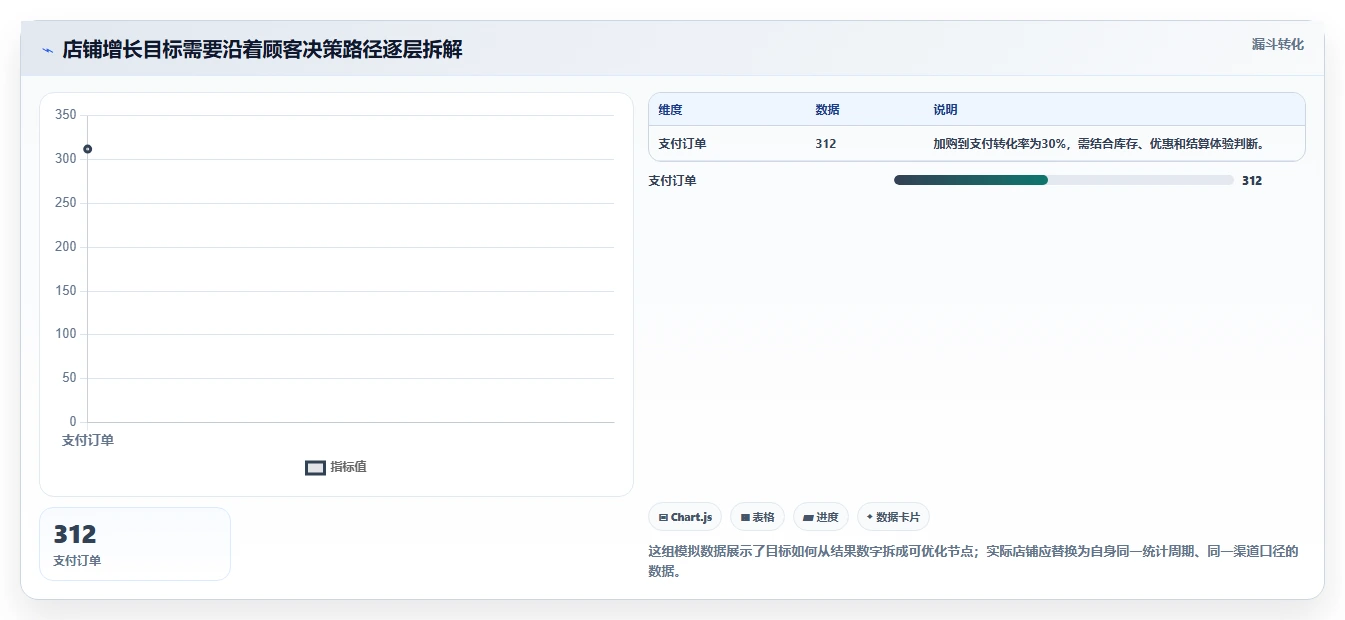Click the 进度 tag icon

[808, 517]
